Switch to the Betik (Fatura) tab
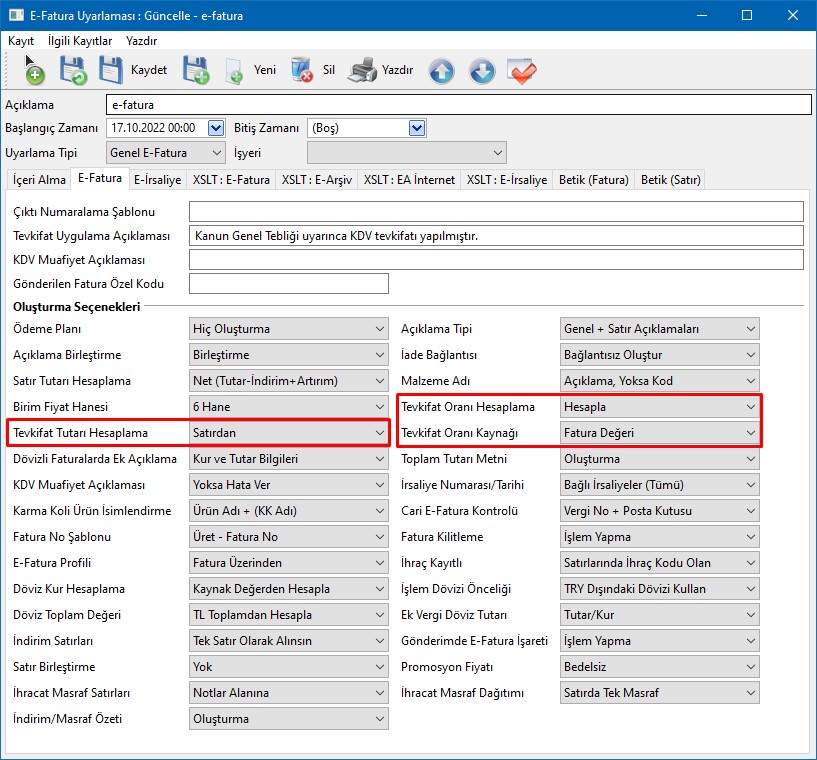 point(594,180)
